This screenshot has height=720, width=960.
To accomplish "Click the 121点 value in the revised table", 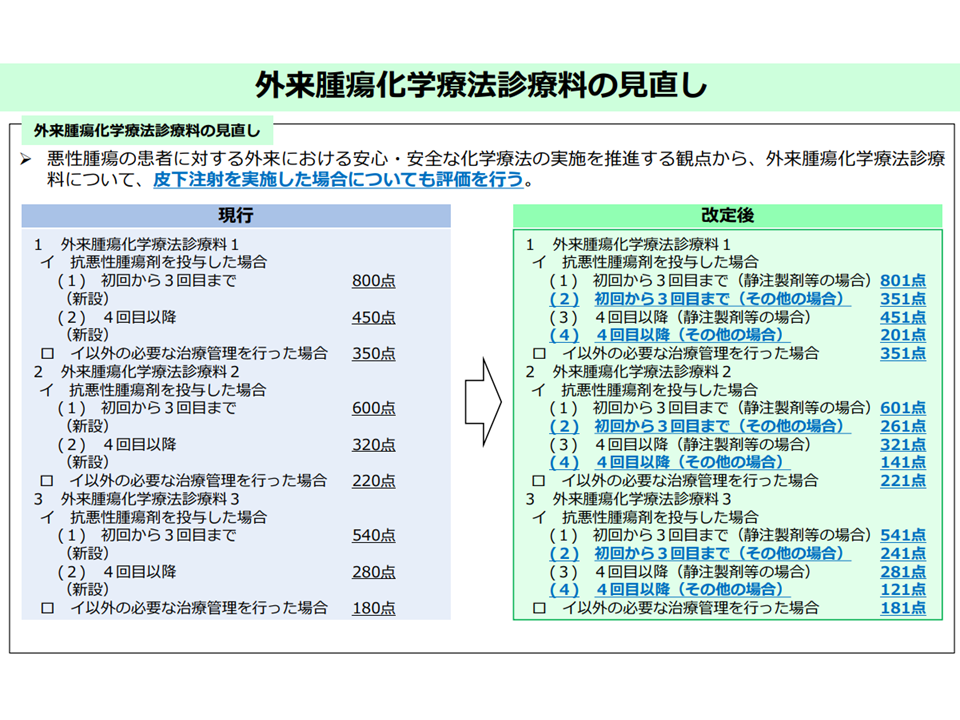I will click(903, 590).
